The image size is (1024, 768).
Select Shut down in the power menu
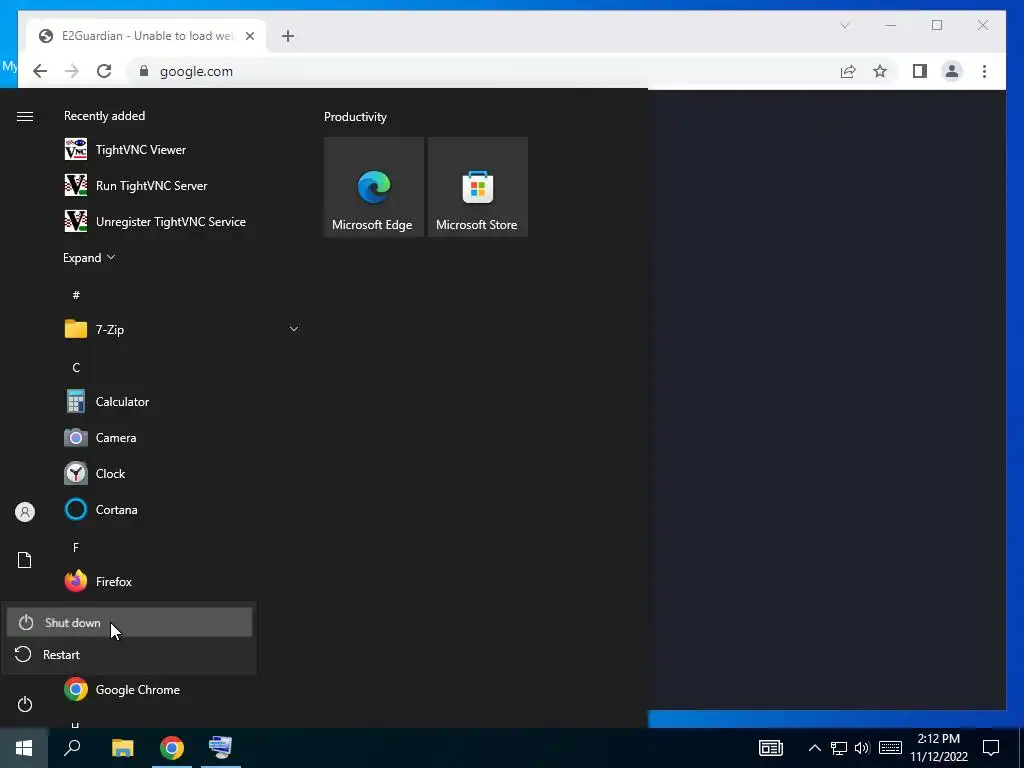129,622
